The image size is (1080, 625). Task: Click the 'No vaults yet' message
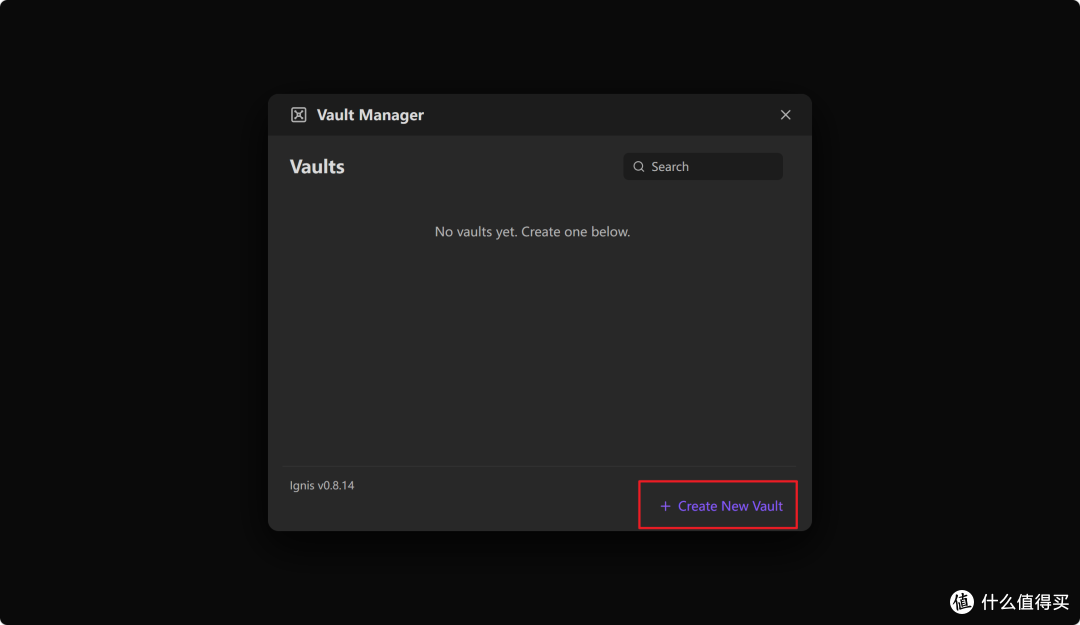click(x=532, y=232)
